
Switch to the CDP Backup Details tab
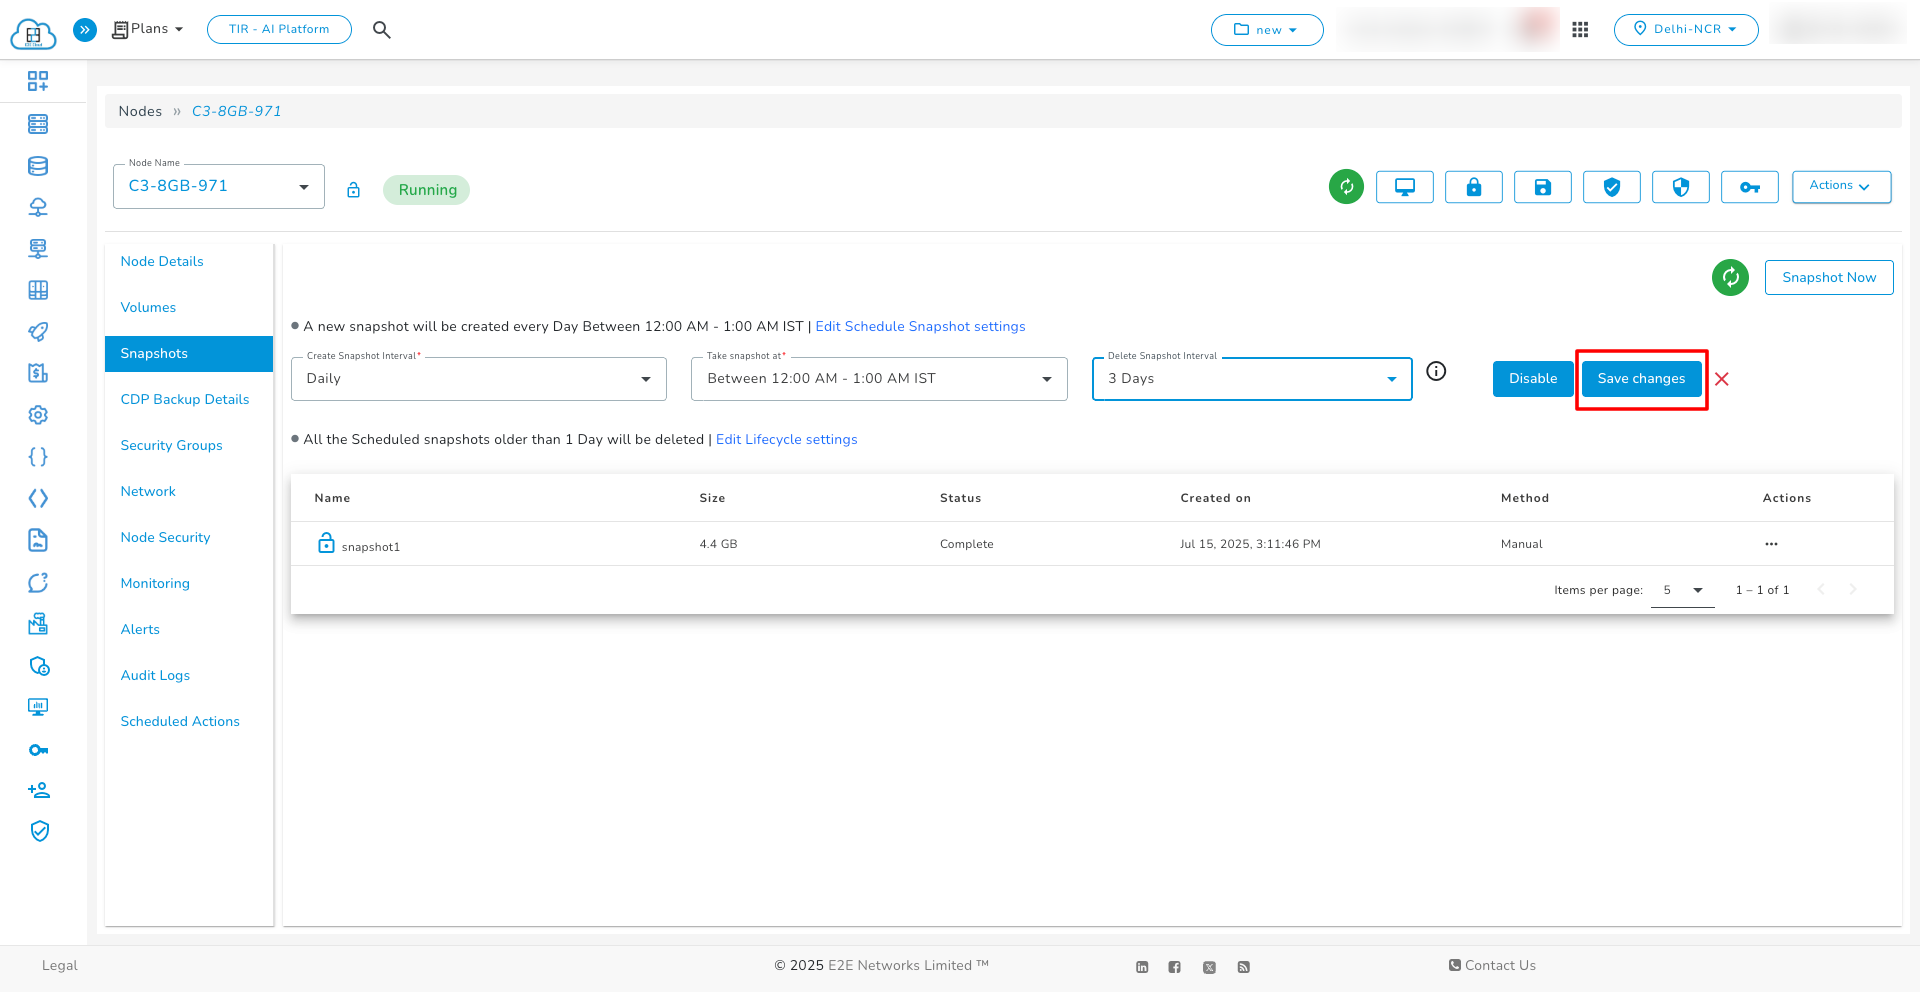[x=184, y=398]
